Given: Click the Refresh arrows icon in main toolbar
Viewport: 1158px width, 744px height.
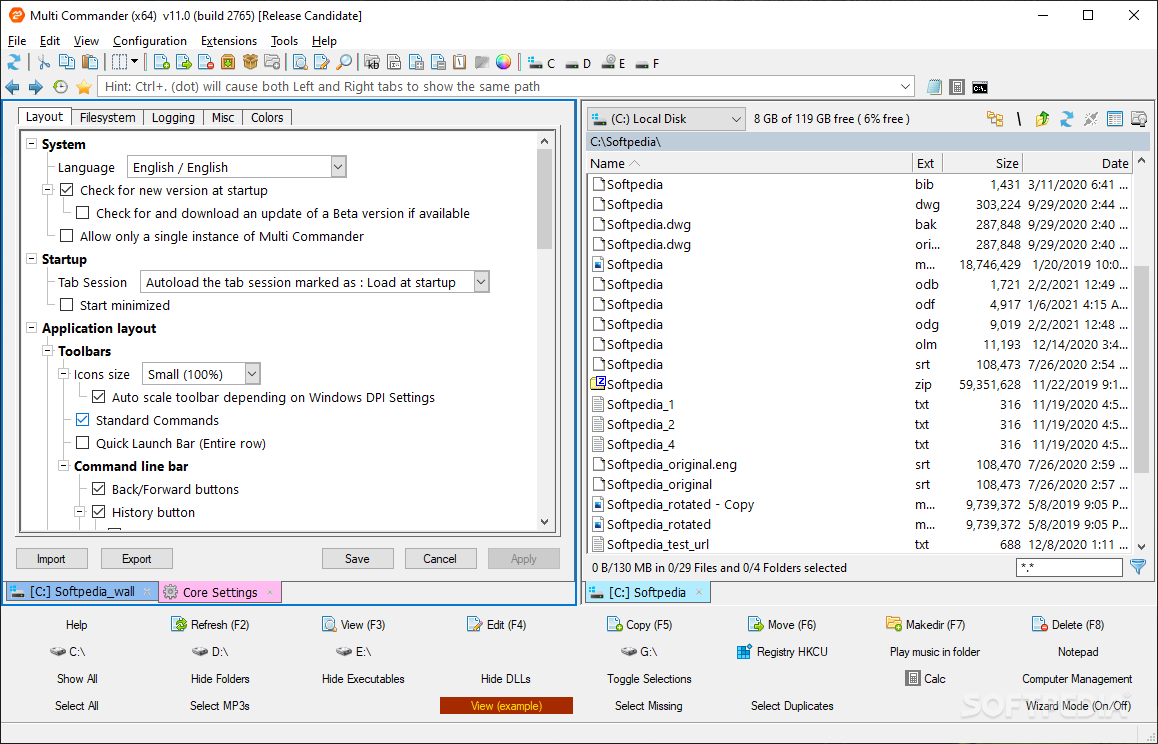Looking at the screenshot, I should coord(14,63).
